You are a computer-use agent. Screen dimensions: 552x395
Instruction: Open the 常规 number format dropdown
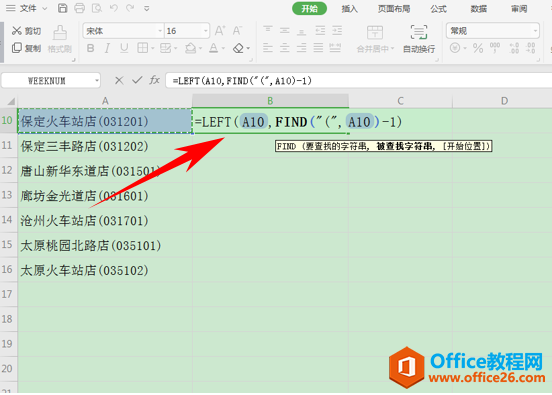[535, 31]
